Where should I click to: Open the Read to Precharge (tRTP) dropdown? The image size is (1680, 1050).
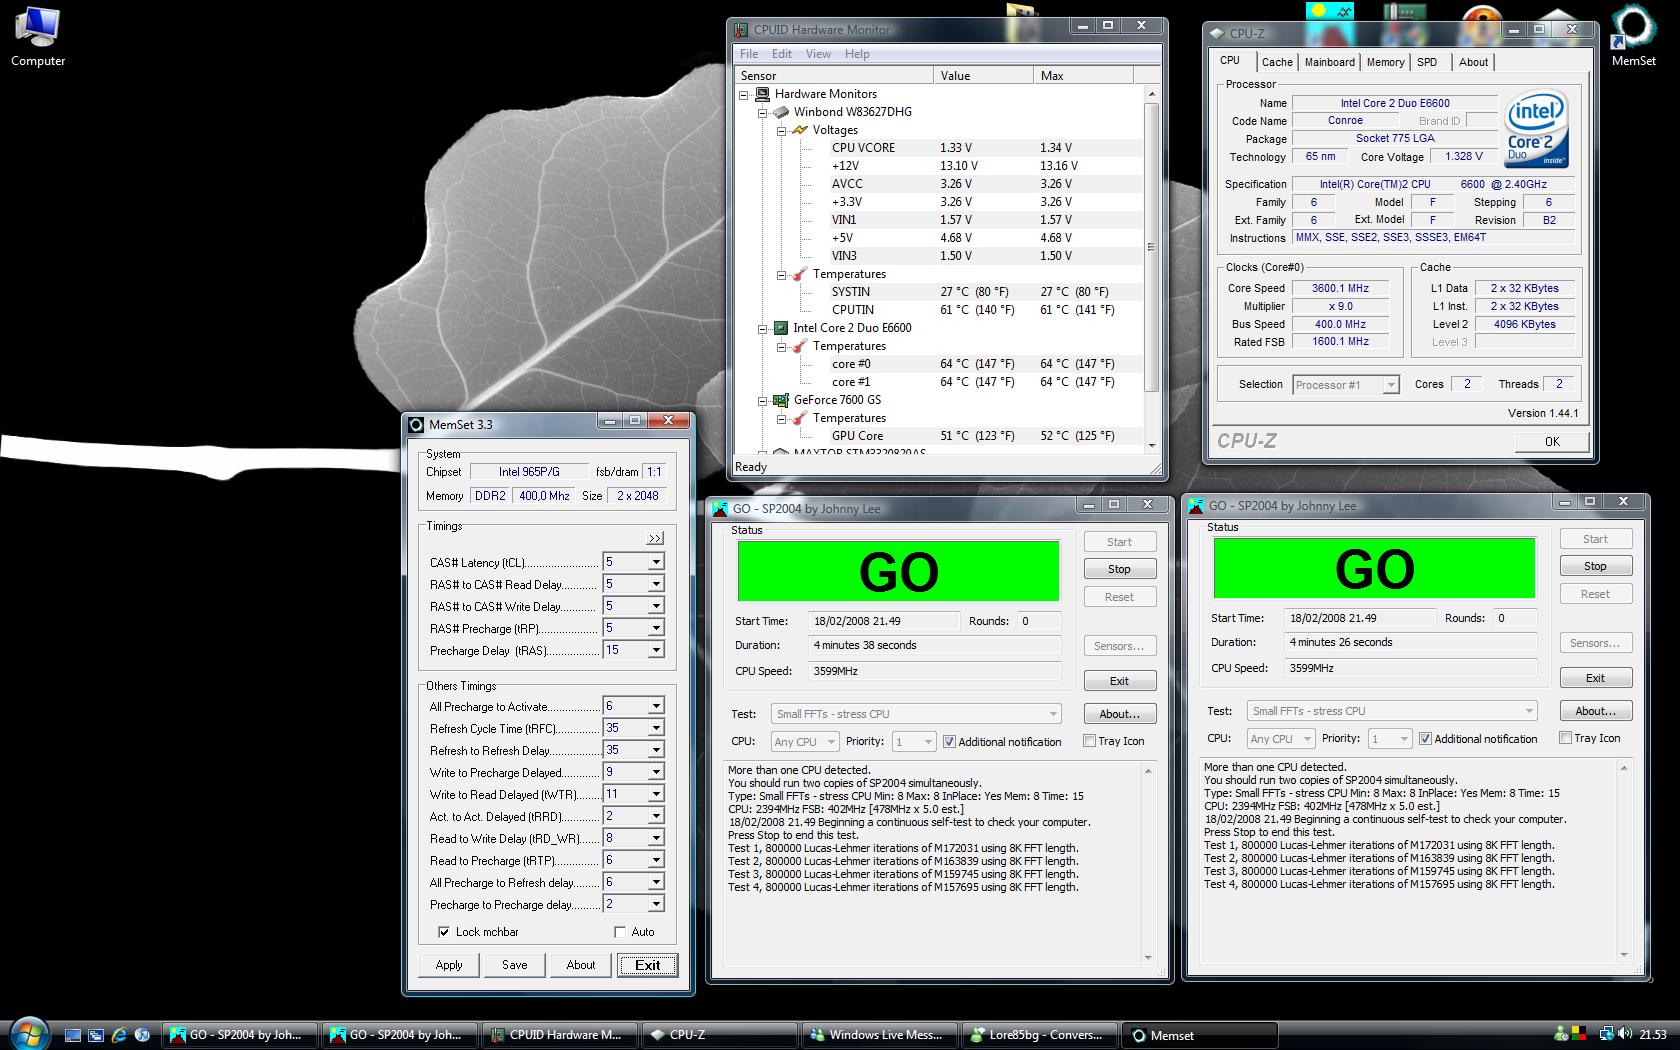(656, 860)
